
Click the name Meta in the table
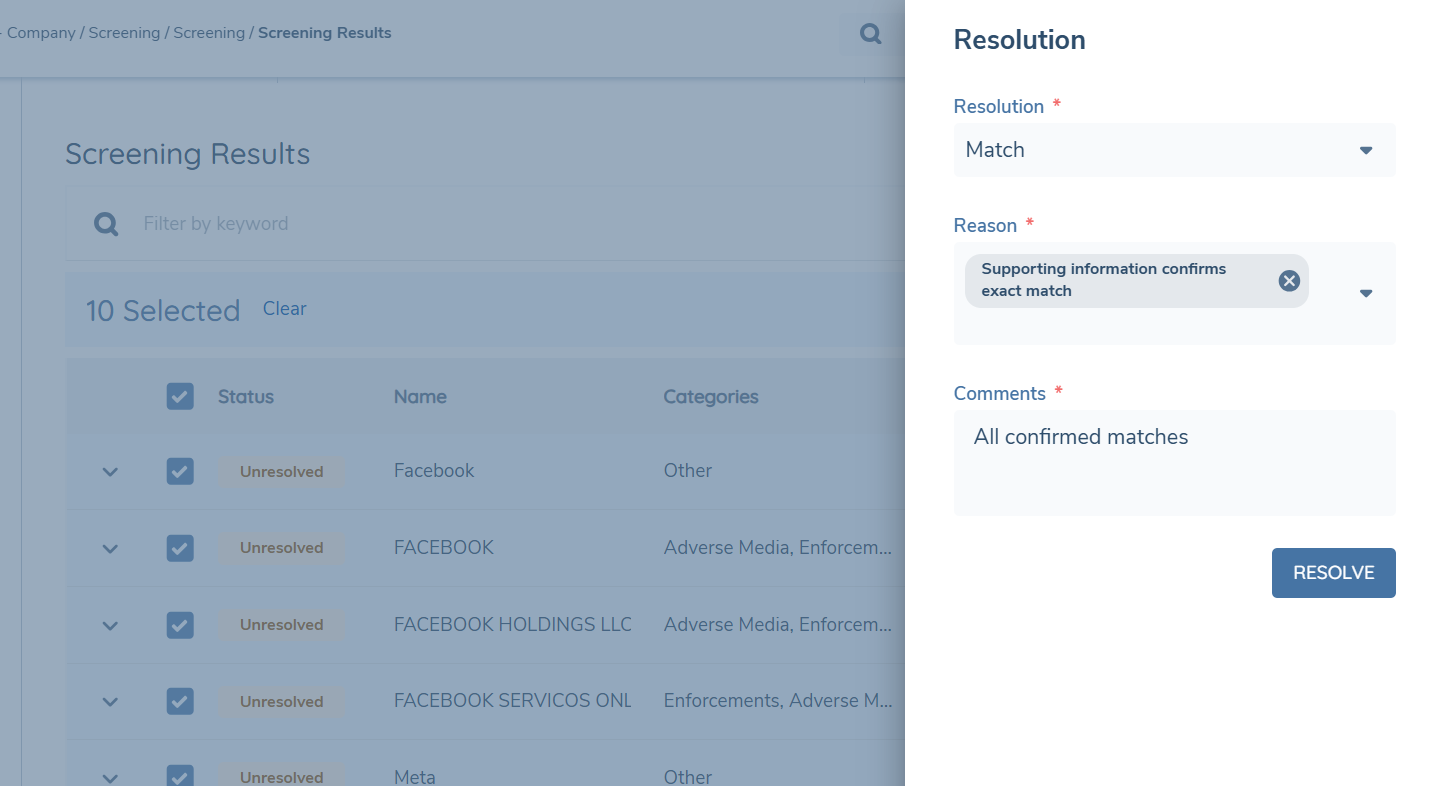pos(415,777)
